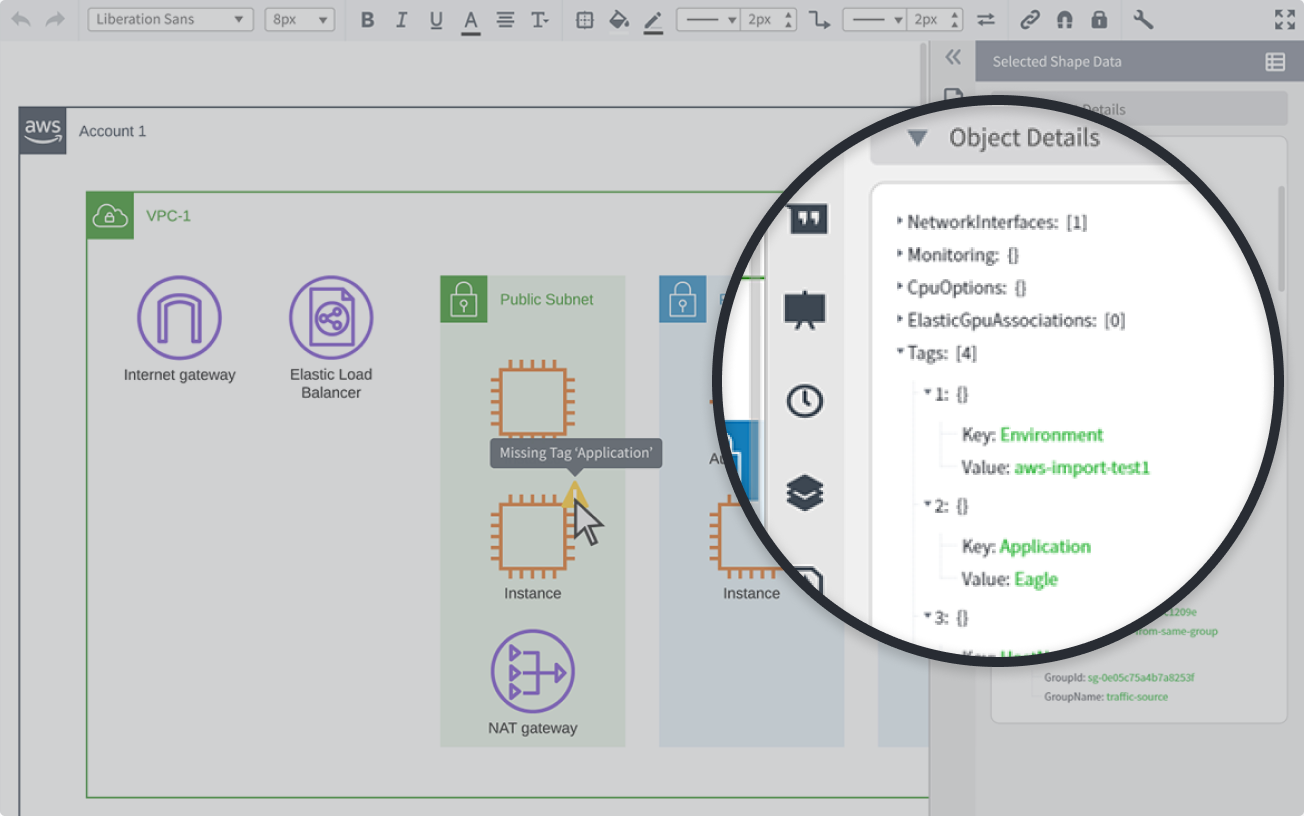Image resolution: width=1304 pixels, height=816 pixels.
Task: Enter fullscreen mode with expand icon
Action: [1285, 20]
